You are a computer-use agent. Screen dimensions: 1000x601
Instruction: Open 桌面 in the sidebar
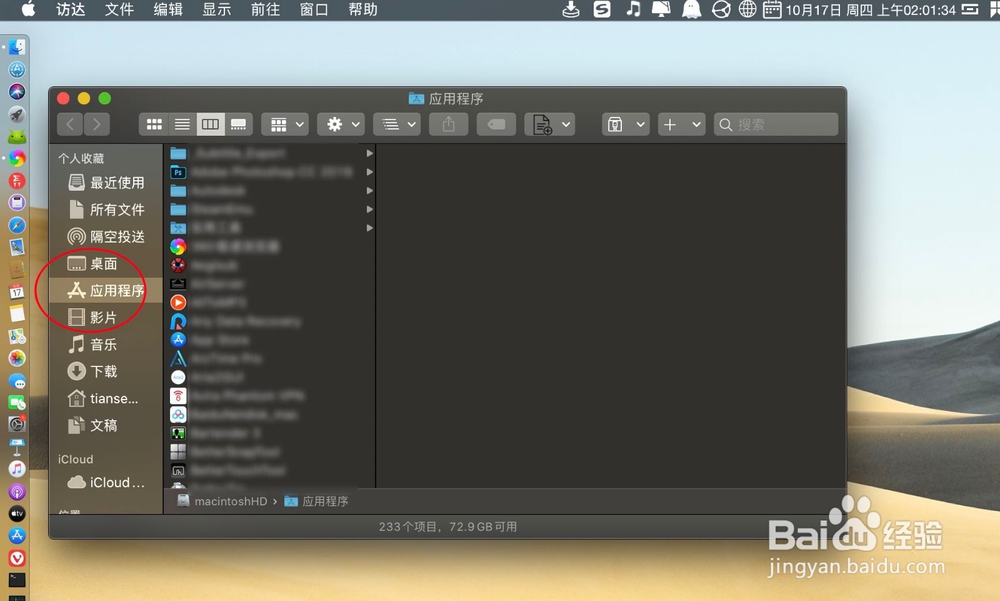pyautogui.click(x=92, y=263)
